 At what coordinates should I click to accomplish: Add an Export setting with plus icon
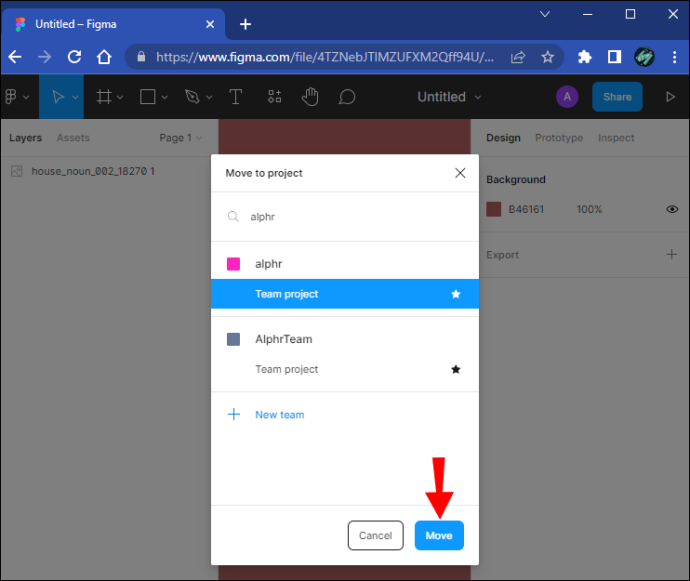pyautogui.click(x=672, y=254)
